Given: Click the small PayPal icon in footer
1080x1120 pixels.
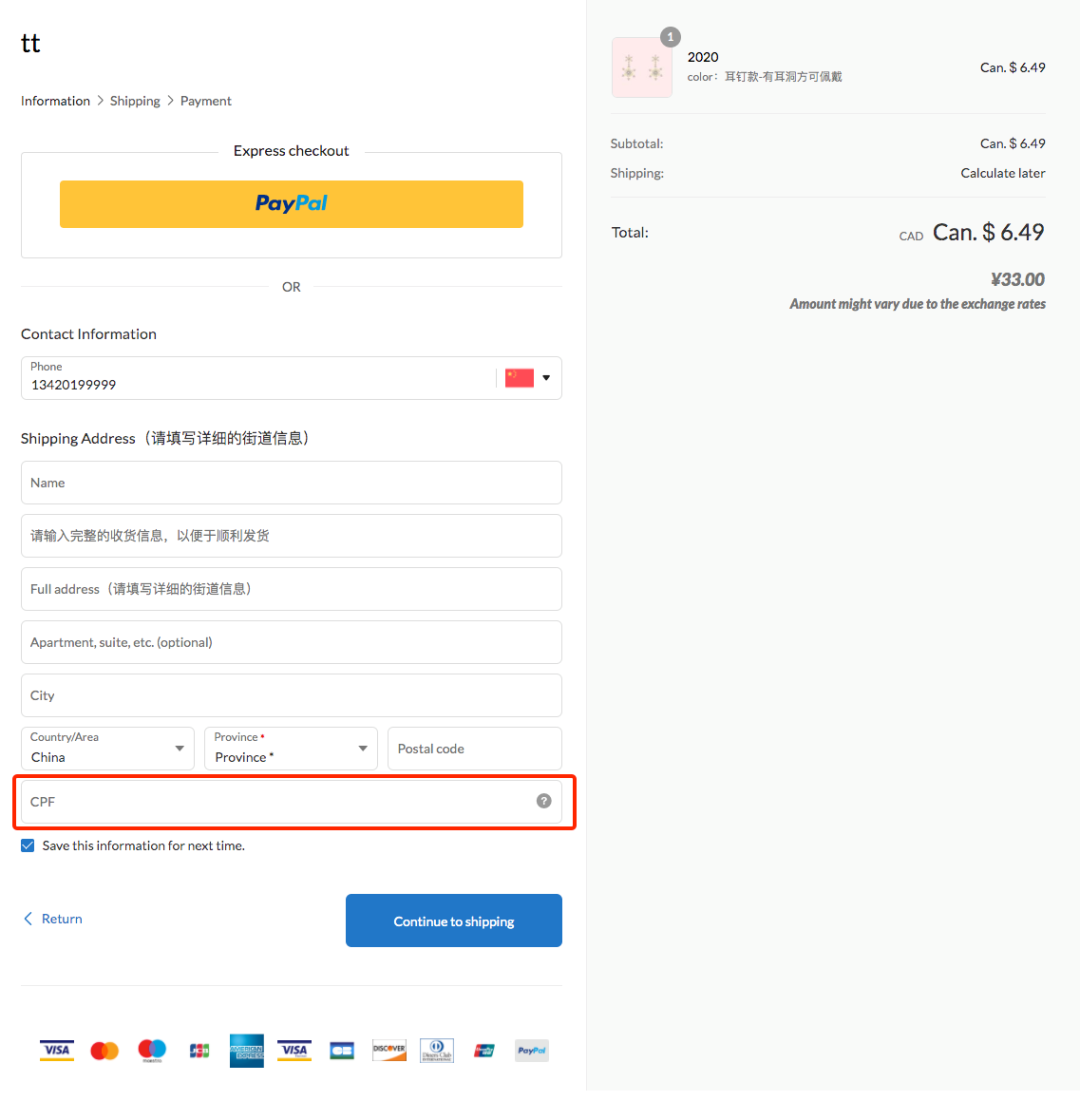Looking at the screenshot, I should tap(531, 1051).
